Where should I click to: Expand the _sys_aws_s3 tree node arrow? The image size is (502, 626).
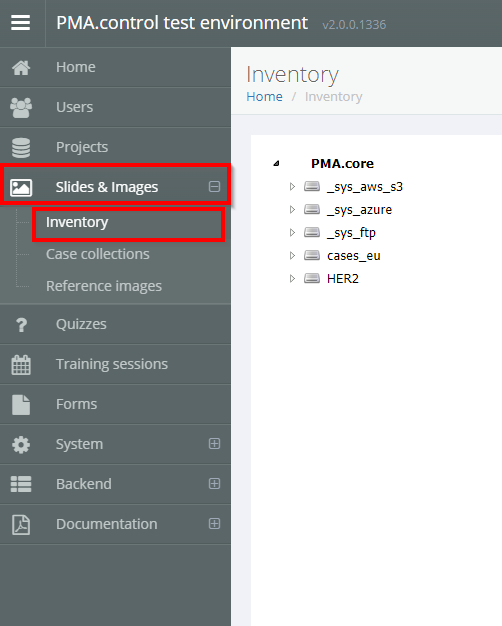pos(292,186)
